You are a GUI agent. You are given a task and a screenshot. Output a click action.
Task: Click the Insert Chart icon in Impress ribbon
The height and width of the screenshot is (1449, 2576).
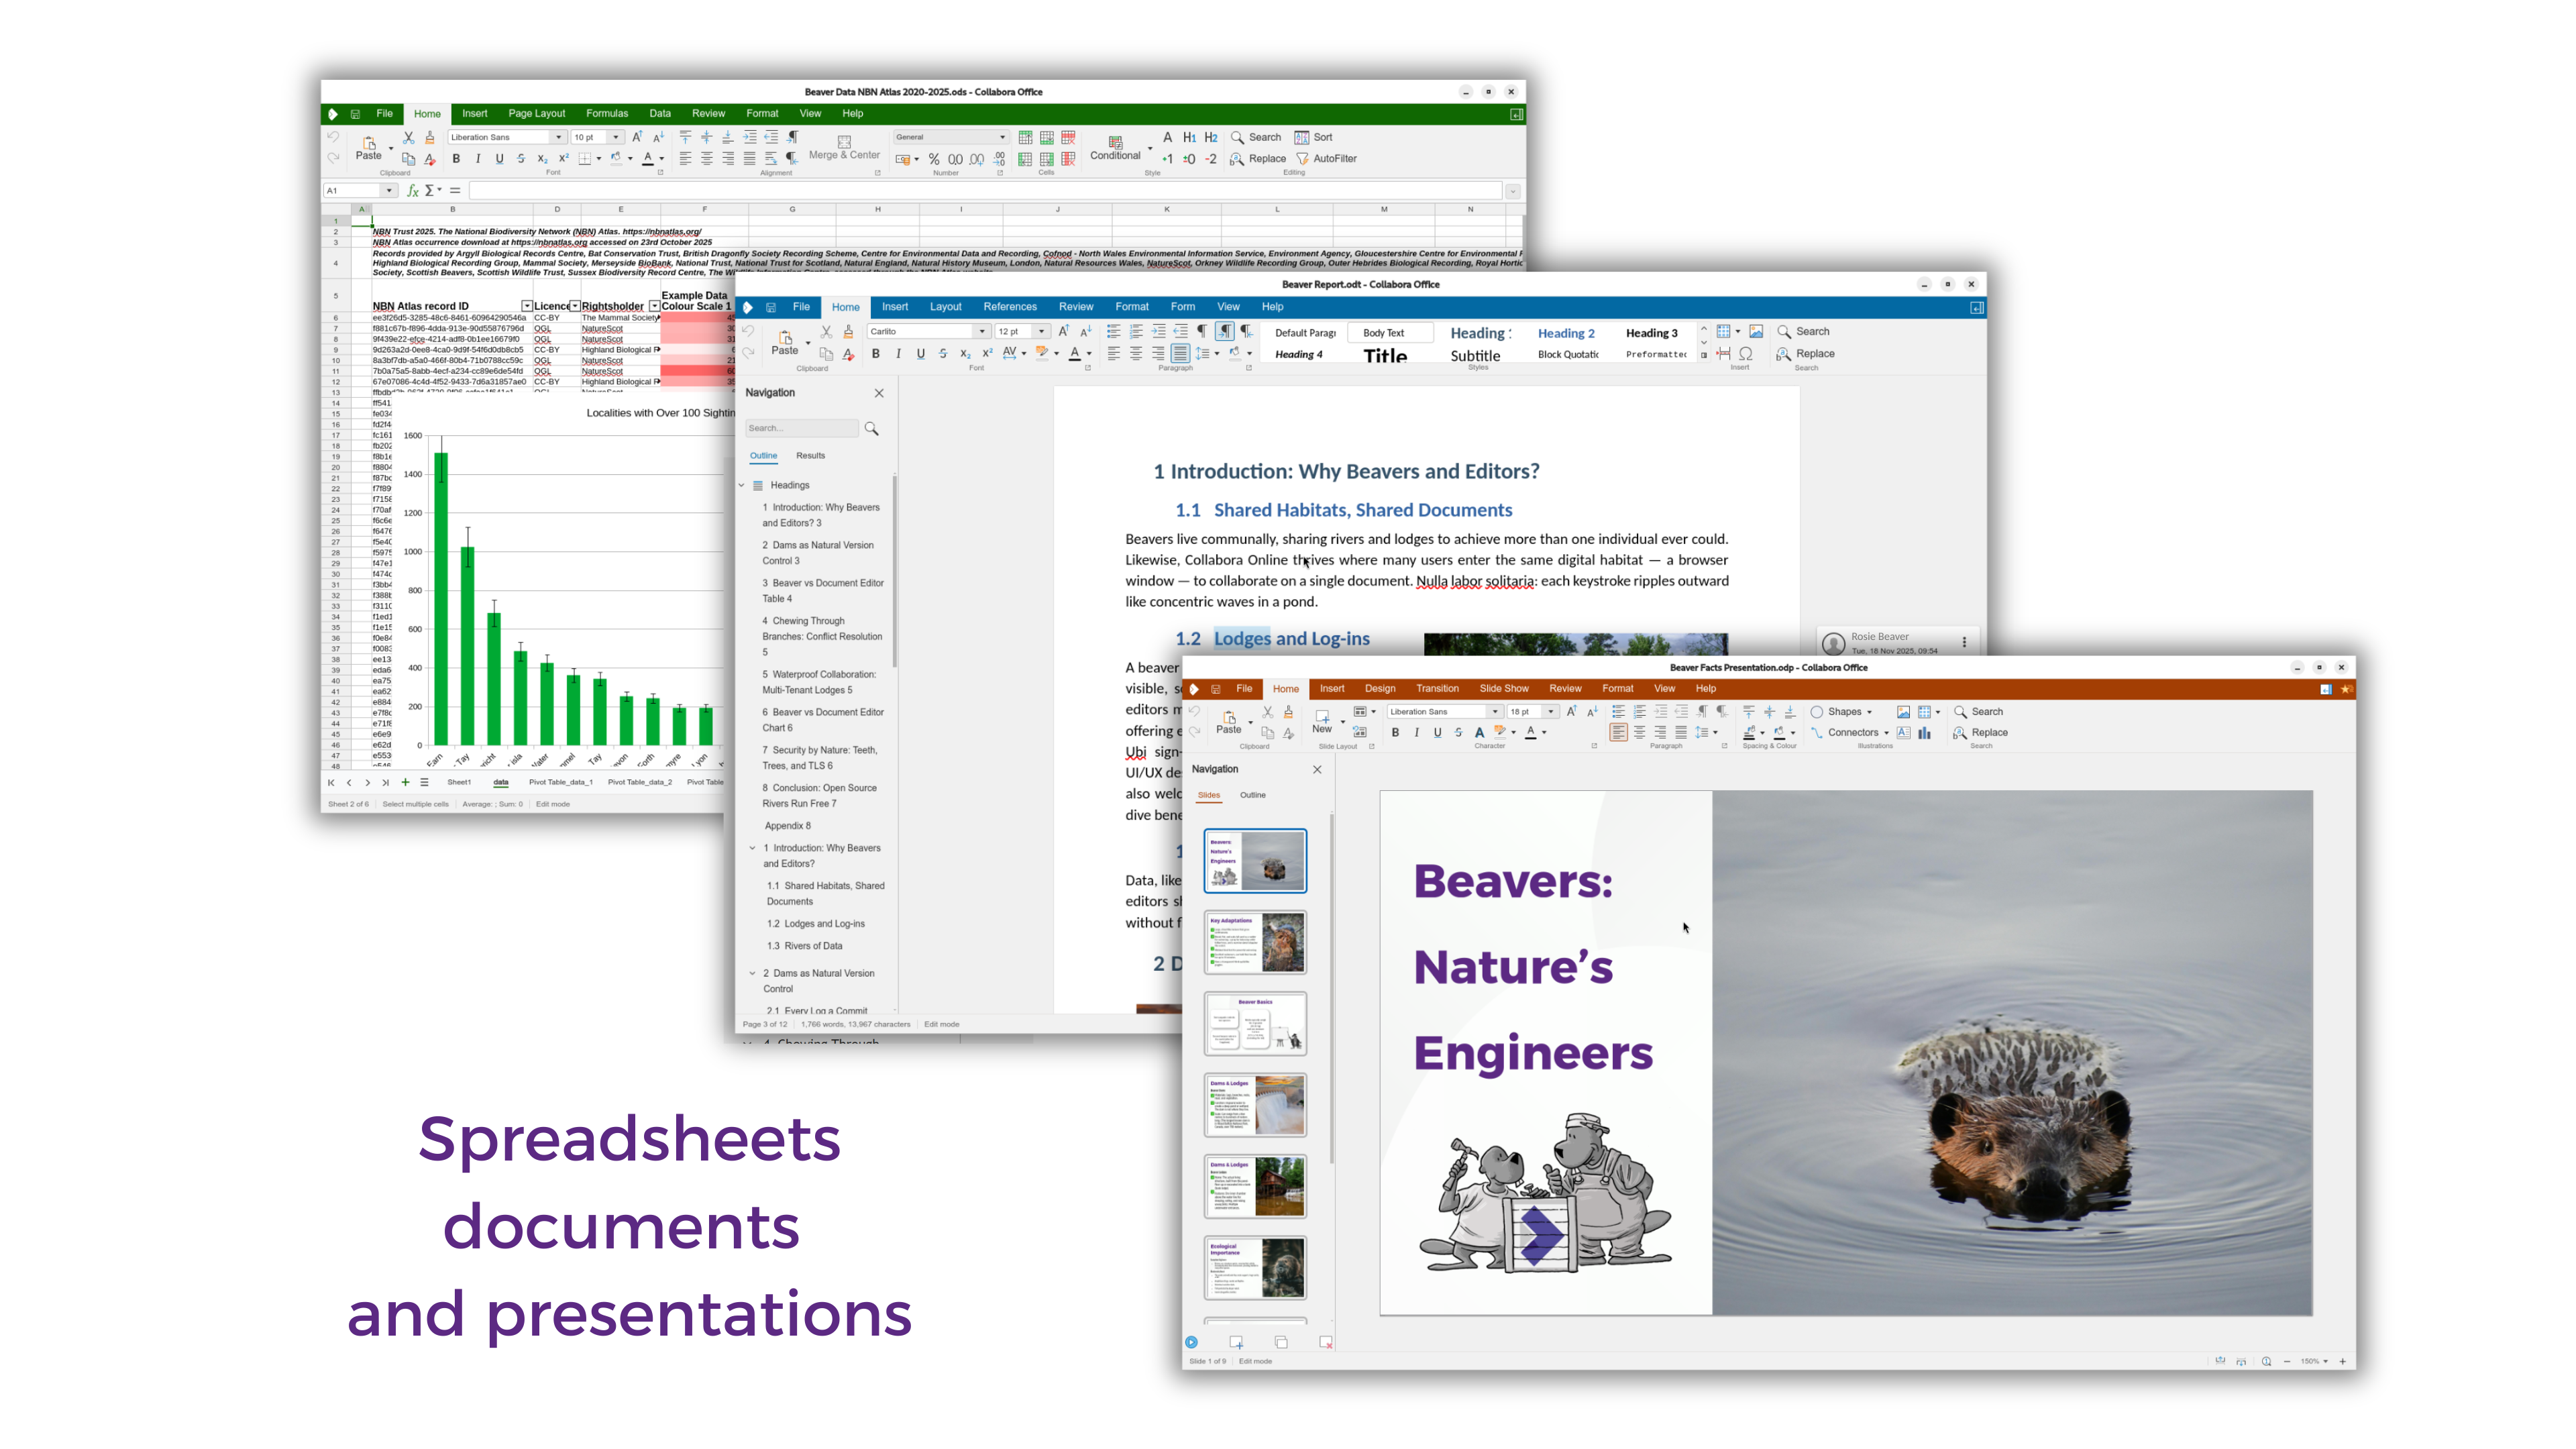pyautogui.click(x=1924, y=733)
